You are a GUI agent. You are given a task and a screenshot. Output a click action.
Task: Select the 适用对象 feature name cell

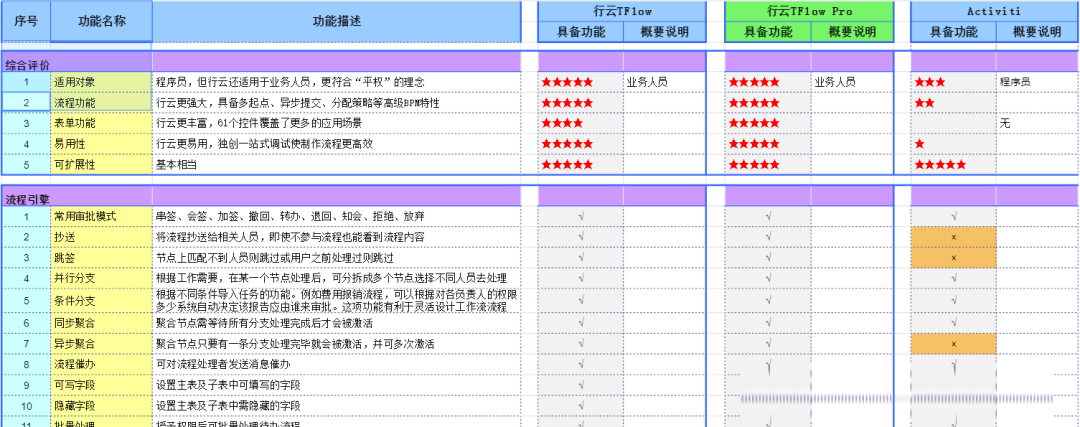point(101,82)
